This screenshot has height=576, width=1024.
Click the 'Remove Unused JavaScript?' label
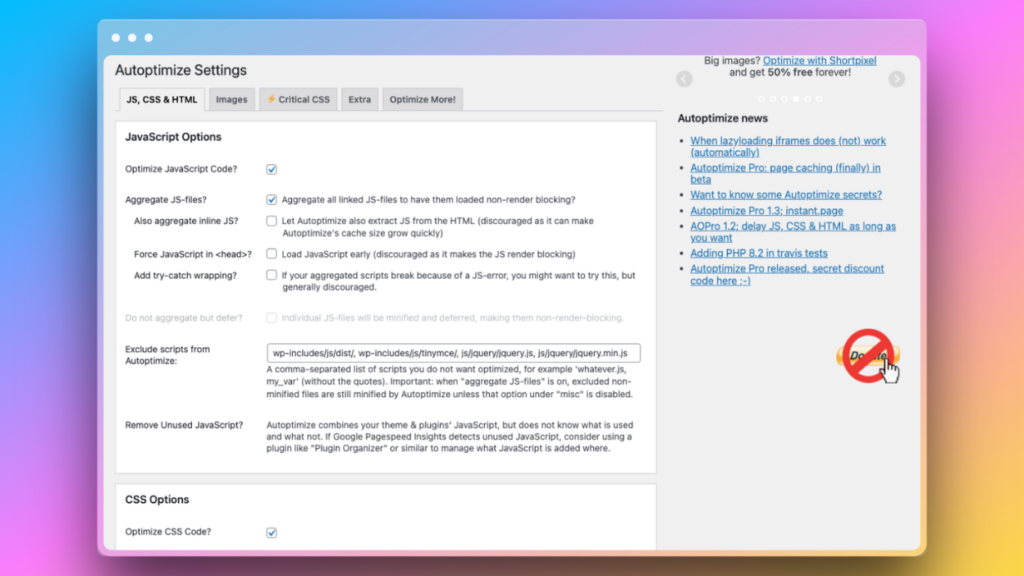[184, 424]
